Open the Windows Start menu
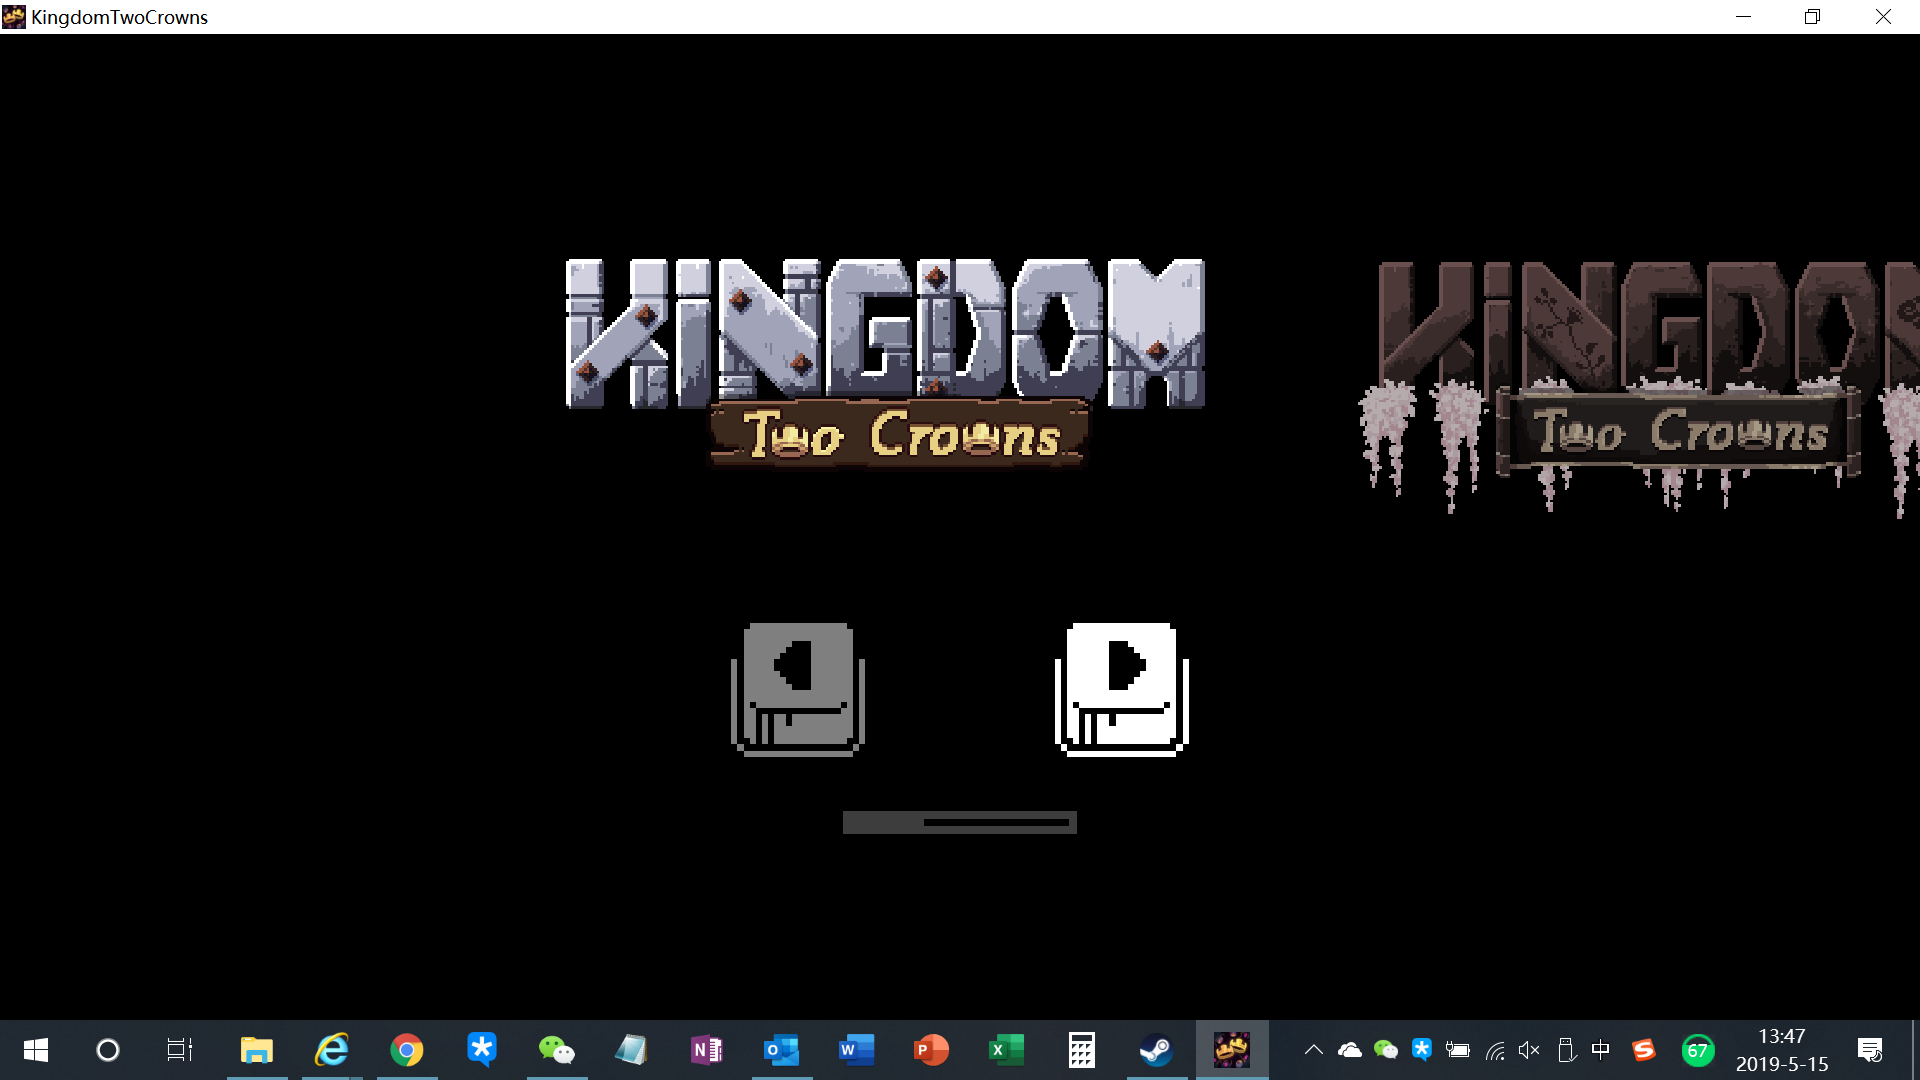Image resolution: width=1920 pixels, height=1080 pixels. tap(36, 1050)
